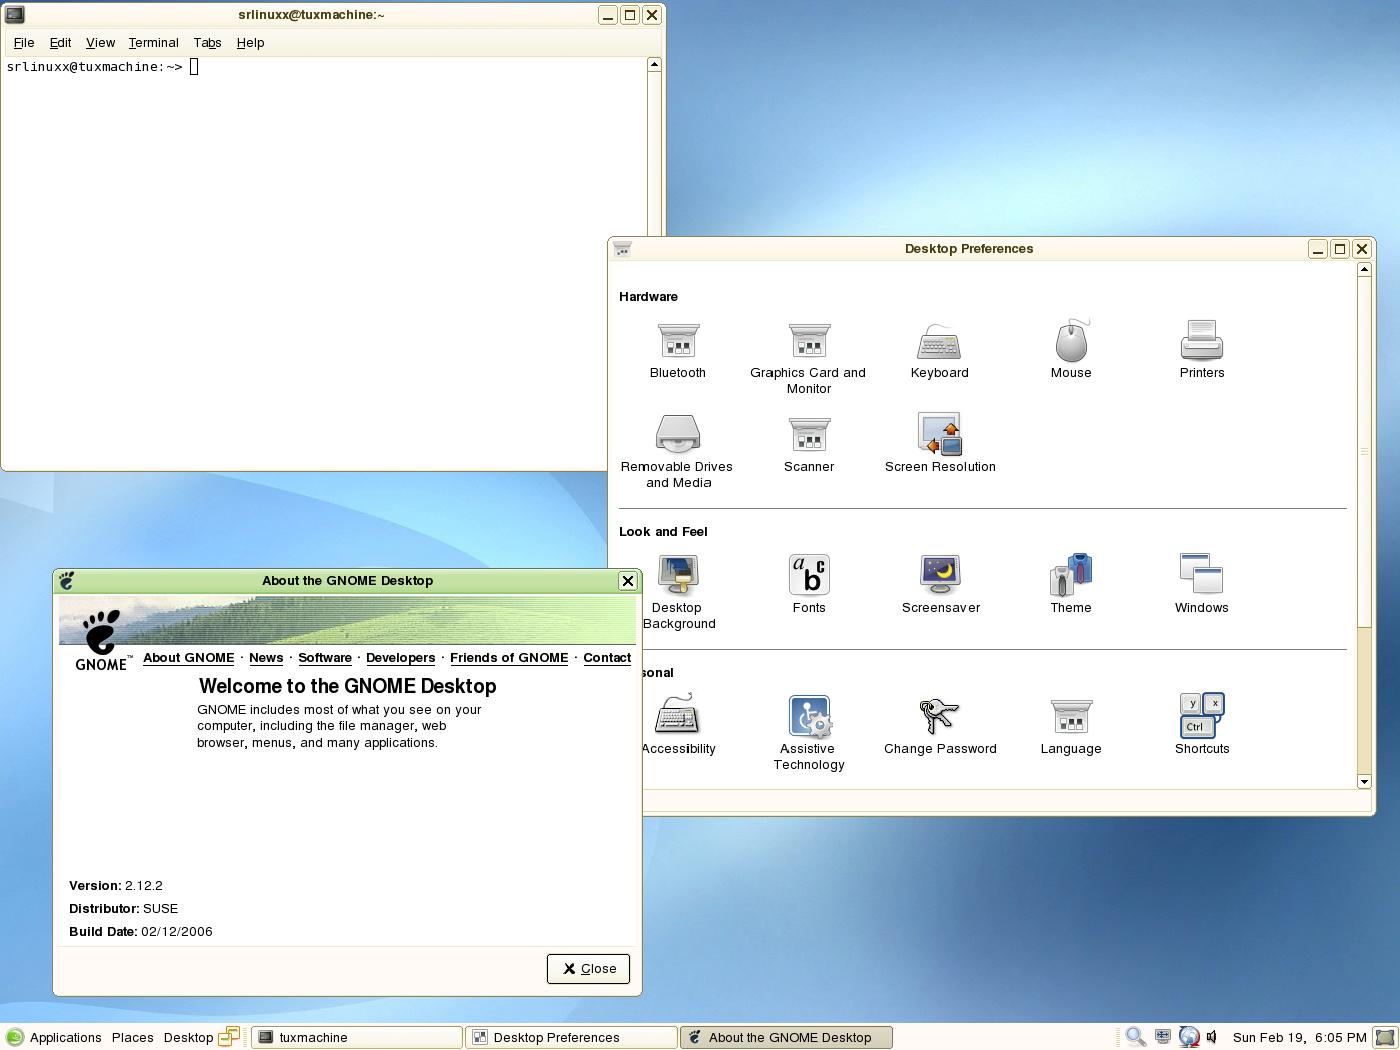The width and height of the screenshot is (1400, 1050).
Task: Follow the News link
Action: click(266, 658)
